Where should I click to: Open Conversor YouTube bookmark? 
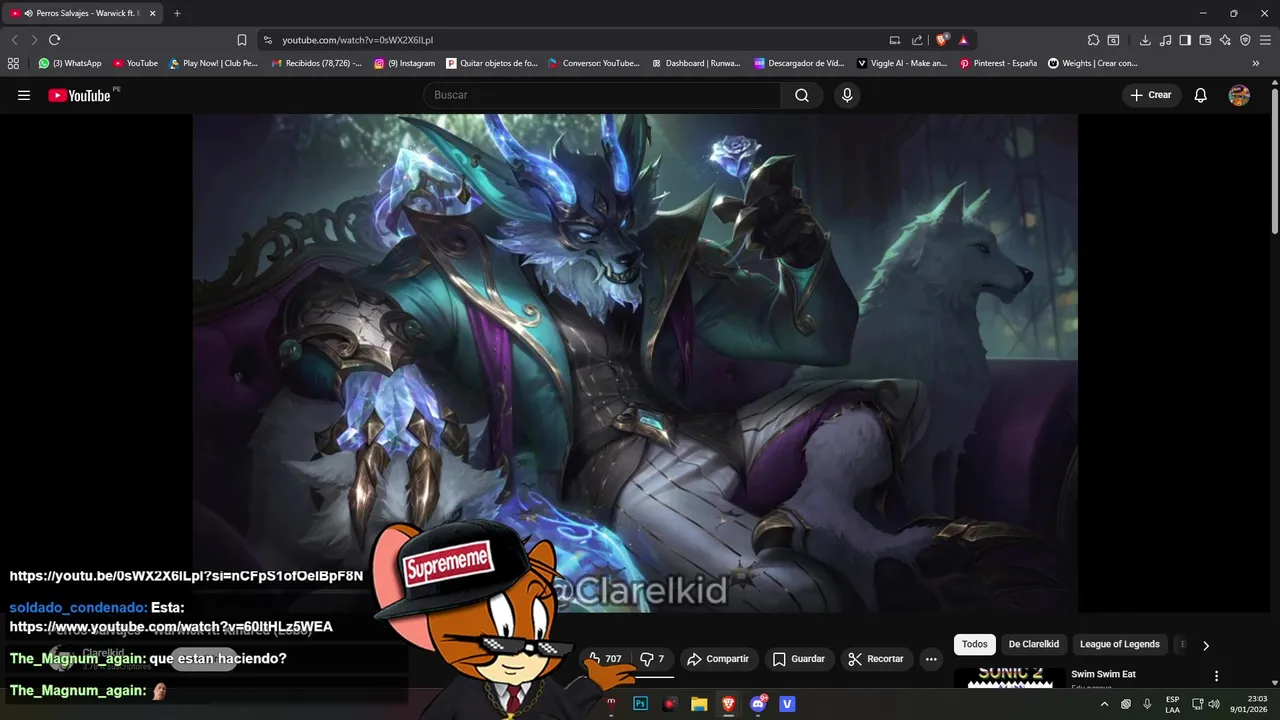click(594, 63)
